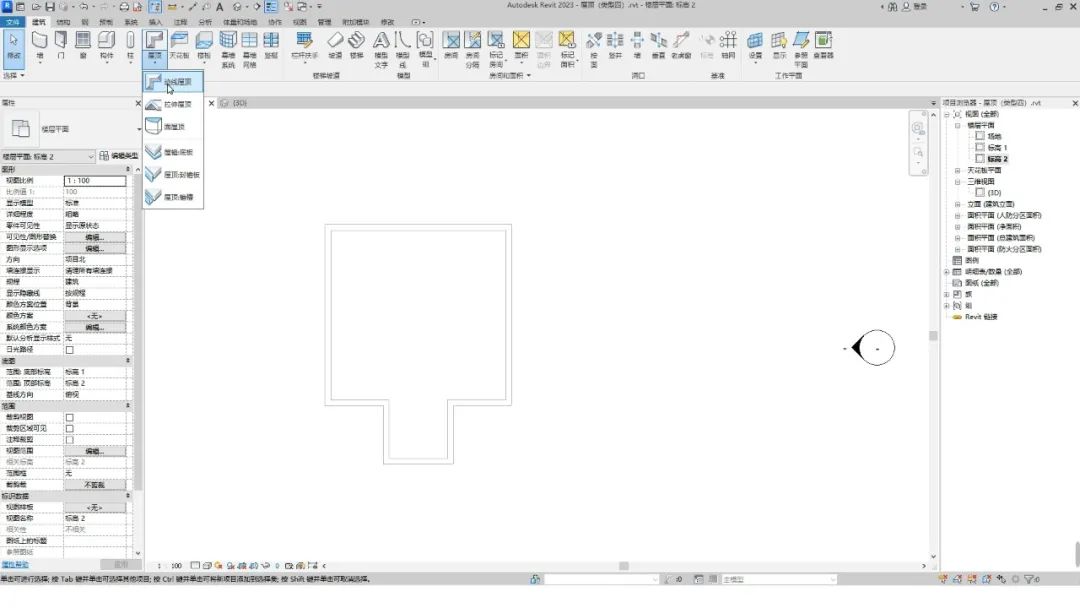Expand the ceiling plans node in browser

click(x=957, y=170)
